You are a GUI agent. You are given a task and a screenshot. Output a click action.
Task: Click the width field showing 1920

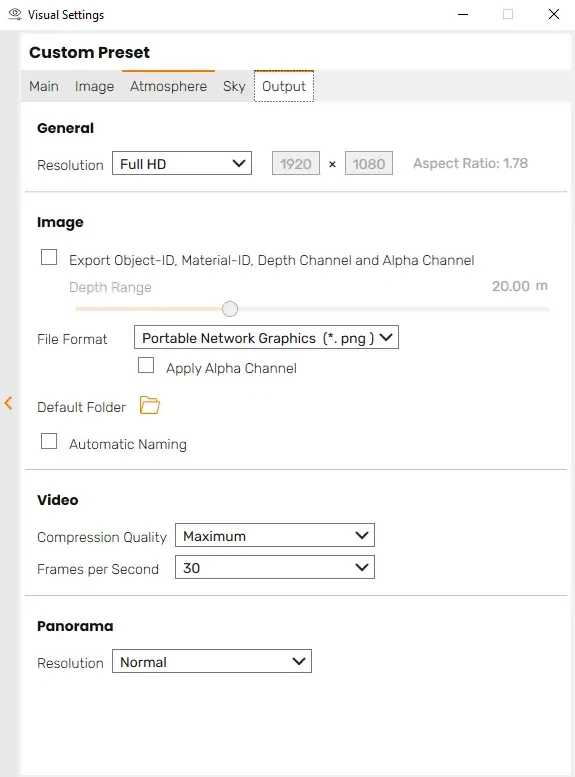[x=296, y=164]
